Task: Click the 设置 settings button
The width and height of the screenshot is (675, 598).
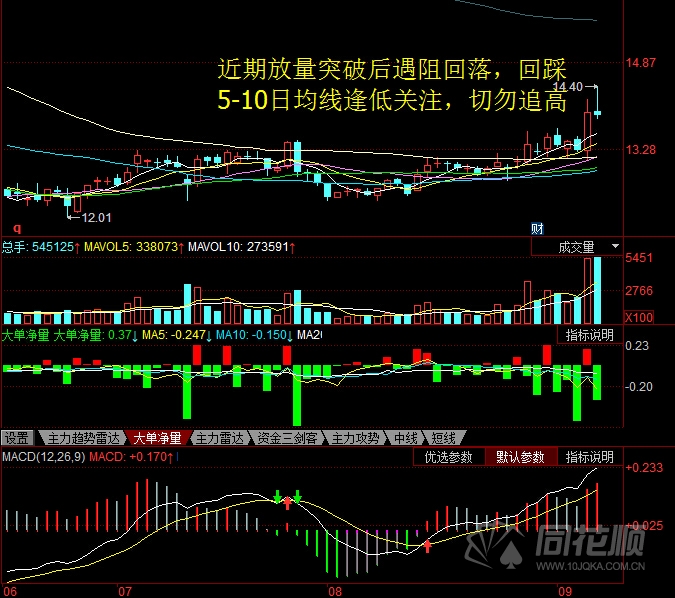Action: pos(17,438)
